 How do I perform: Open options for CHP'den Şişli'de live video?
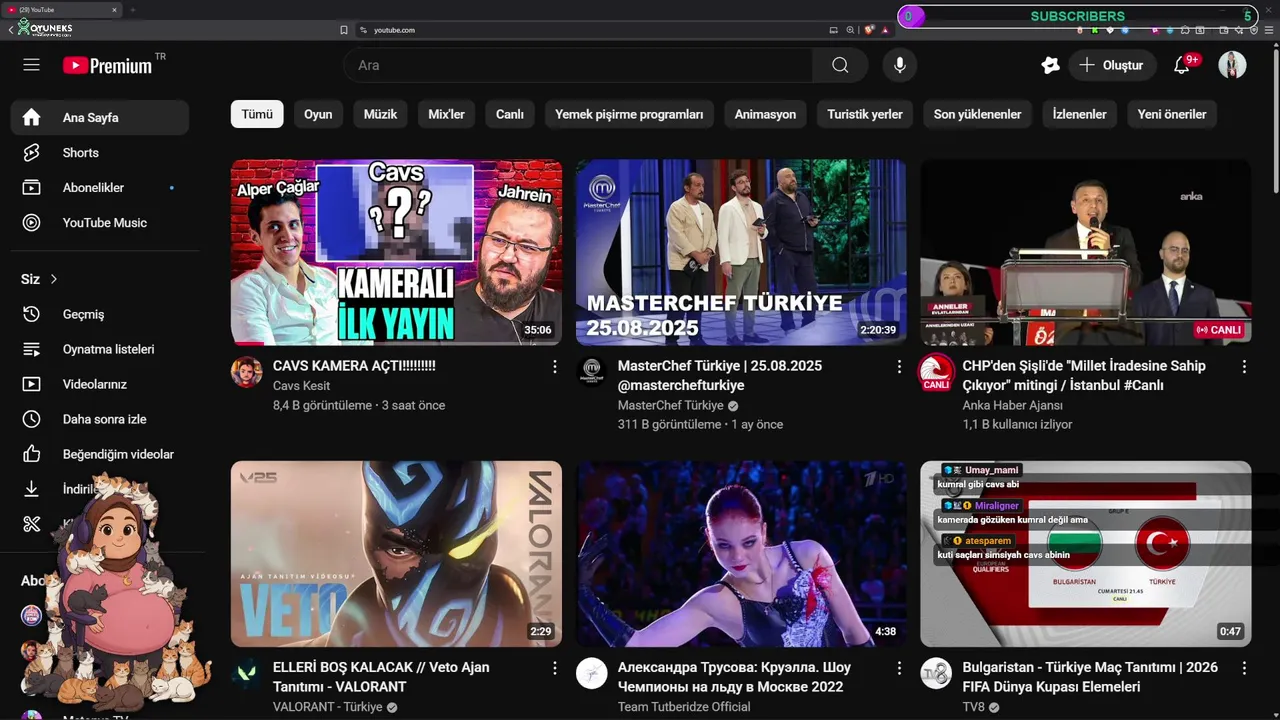(1244, 367)
